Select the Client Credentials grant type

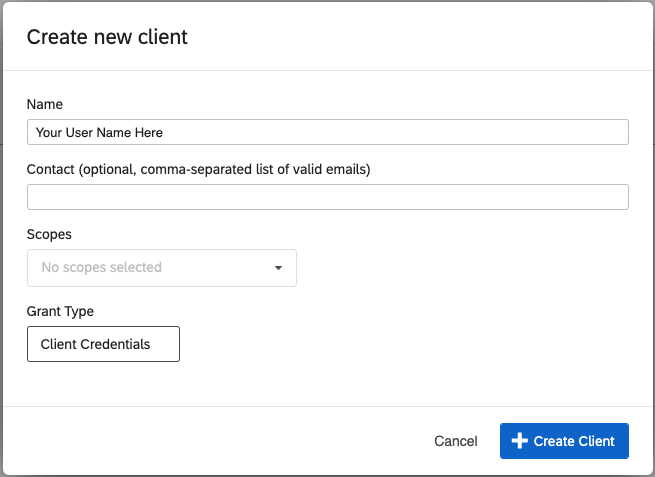point(103,344)
